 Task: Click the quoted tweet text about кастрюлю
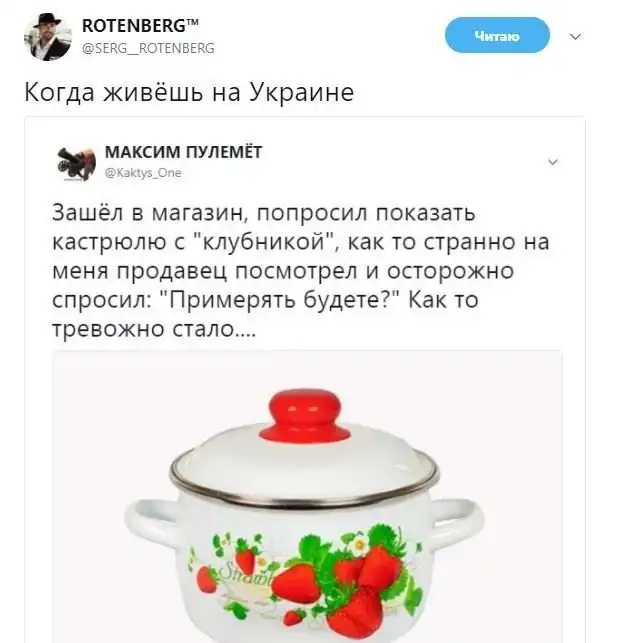click(x=301, y=271)
